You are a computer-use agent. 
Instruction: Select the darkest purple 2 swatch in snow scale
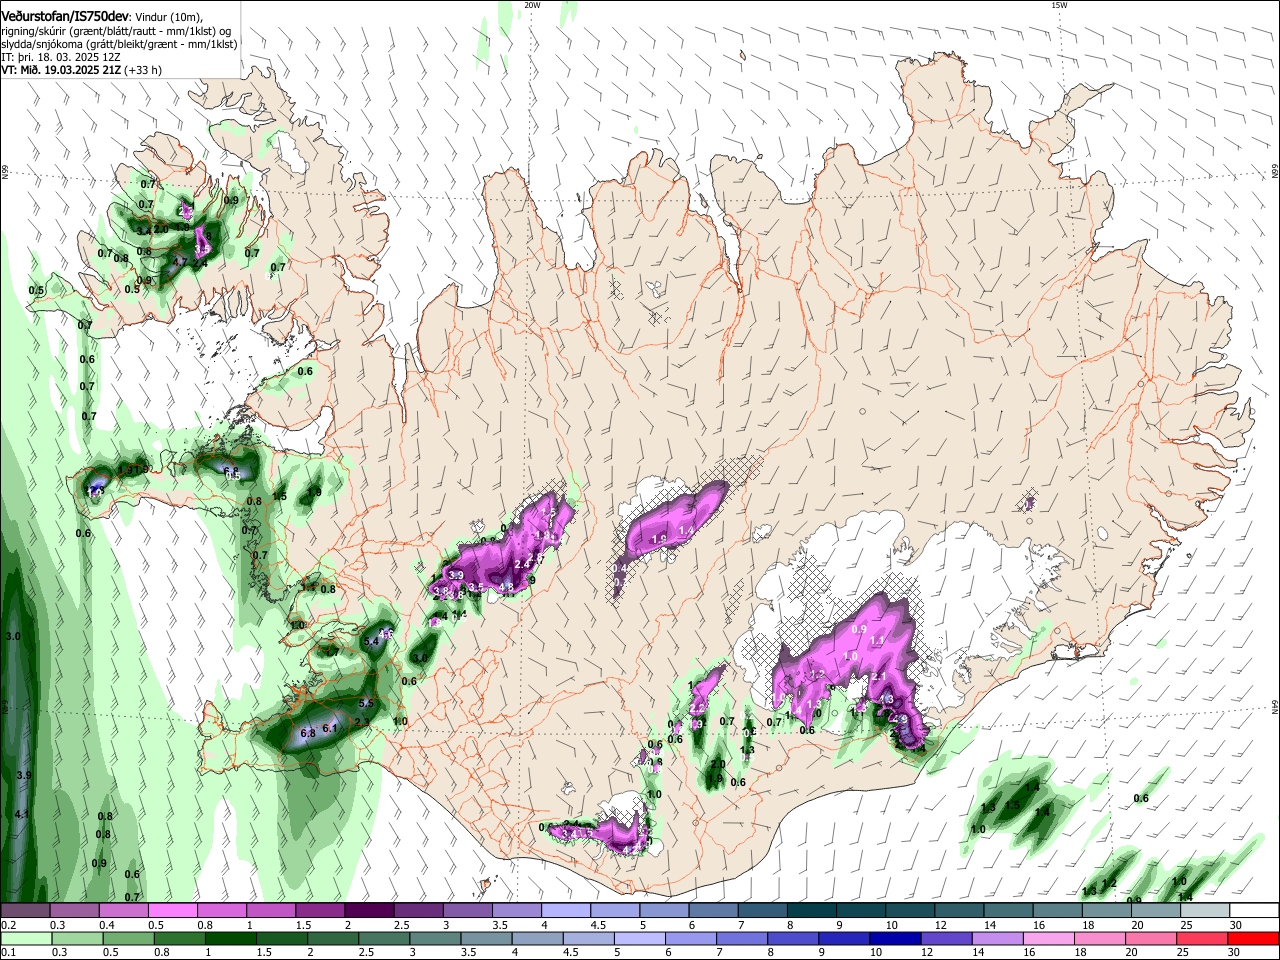(x=368, y=911)
